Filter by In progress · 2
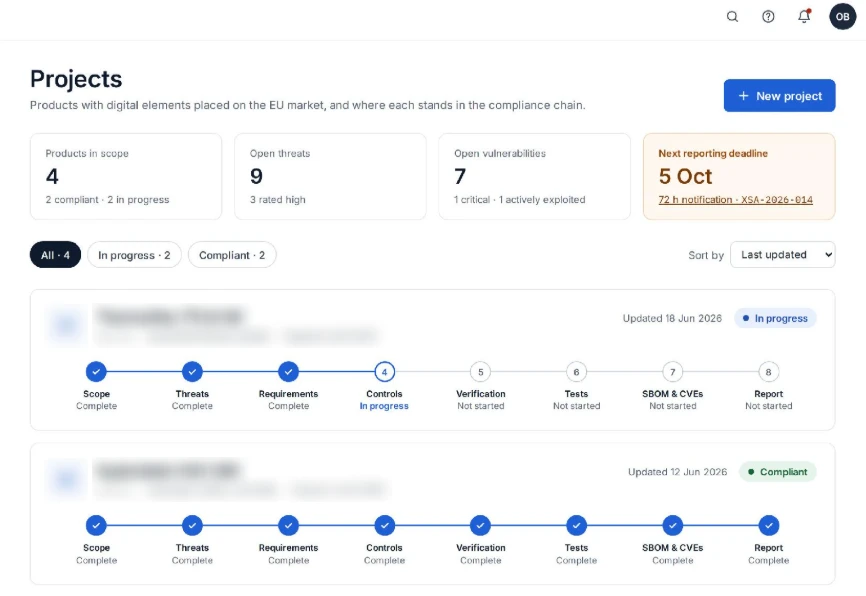 (134, 255)
